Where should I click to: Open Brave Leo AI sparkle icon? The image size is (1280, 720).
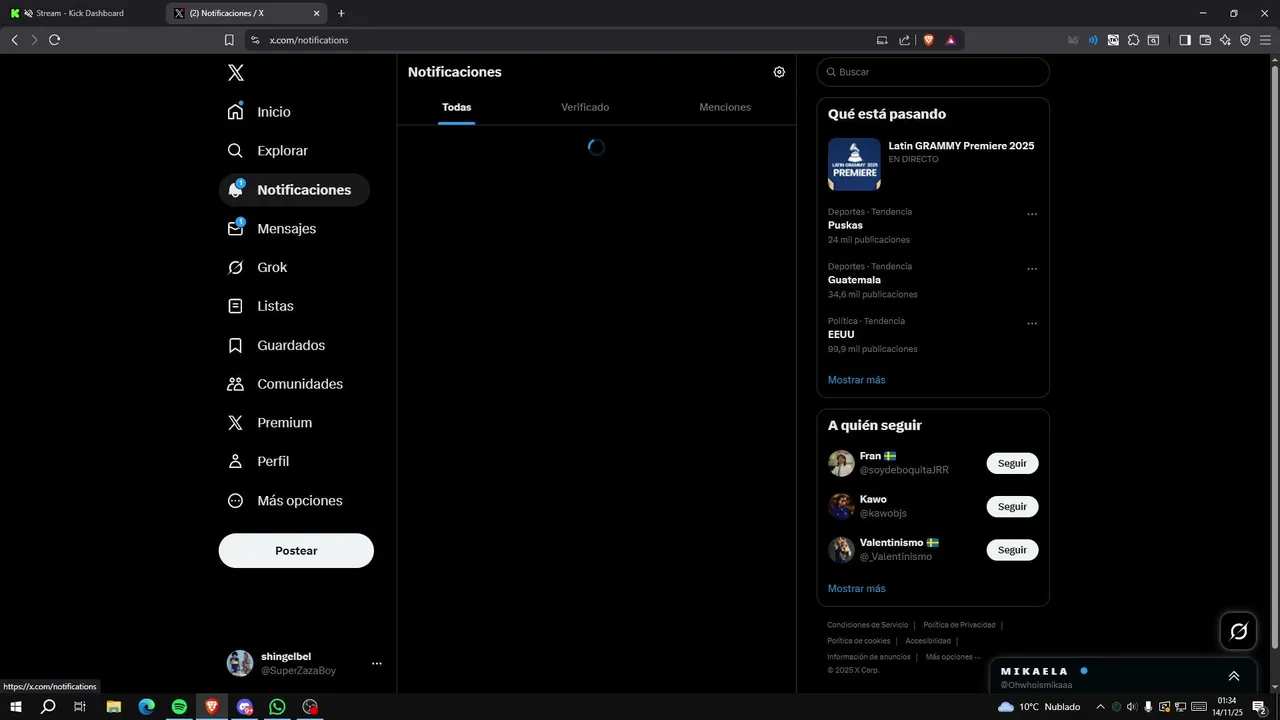(1225, 40)
